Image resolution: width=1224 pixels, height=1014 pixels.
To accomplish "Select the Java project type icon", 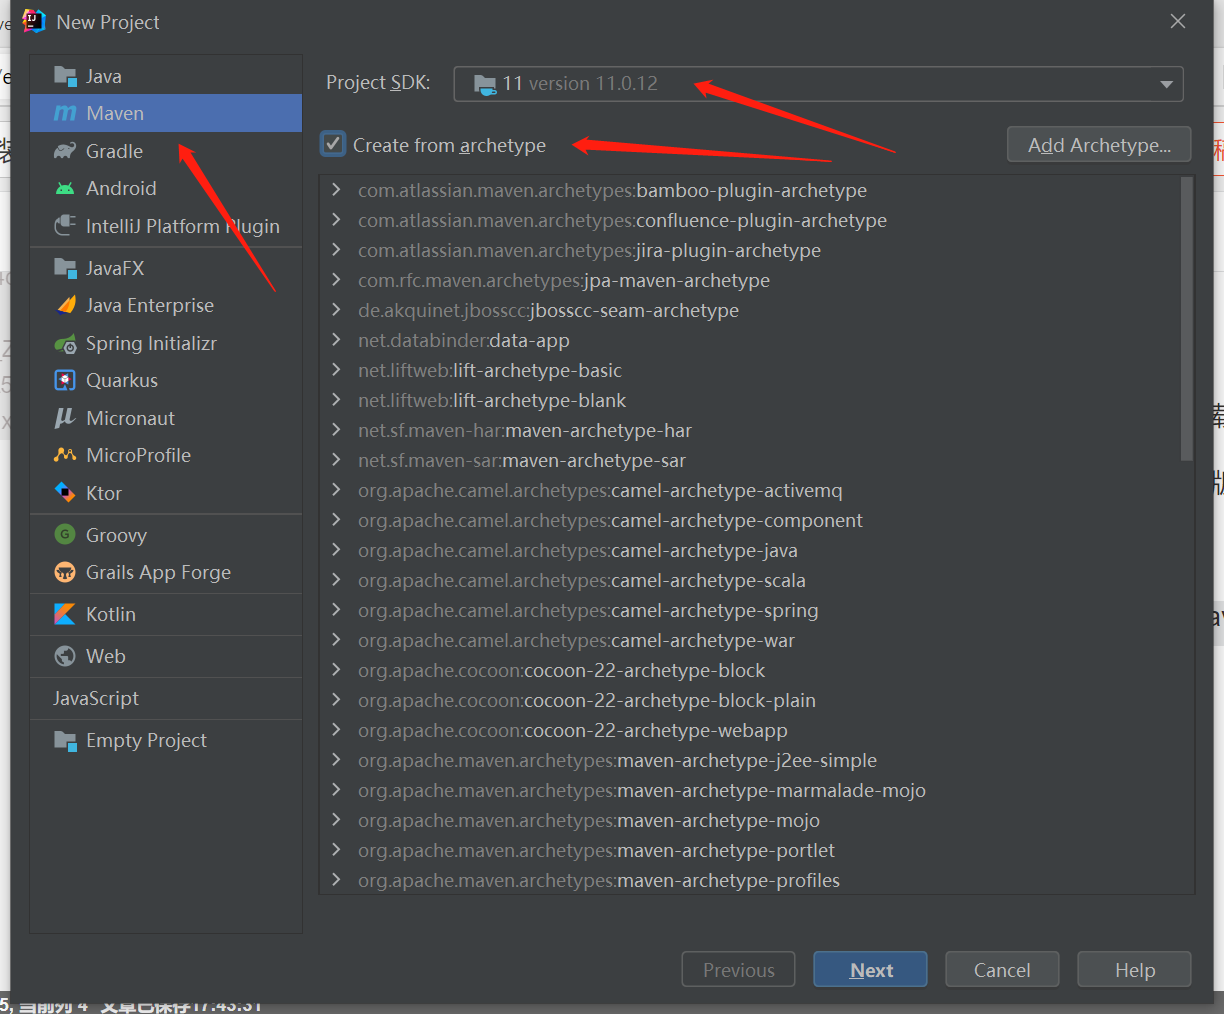I will 65,76.
